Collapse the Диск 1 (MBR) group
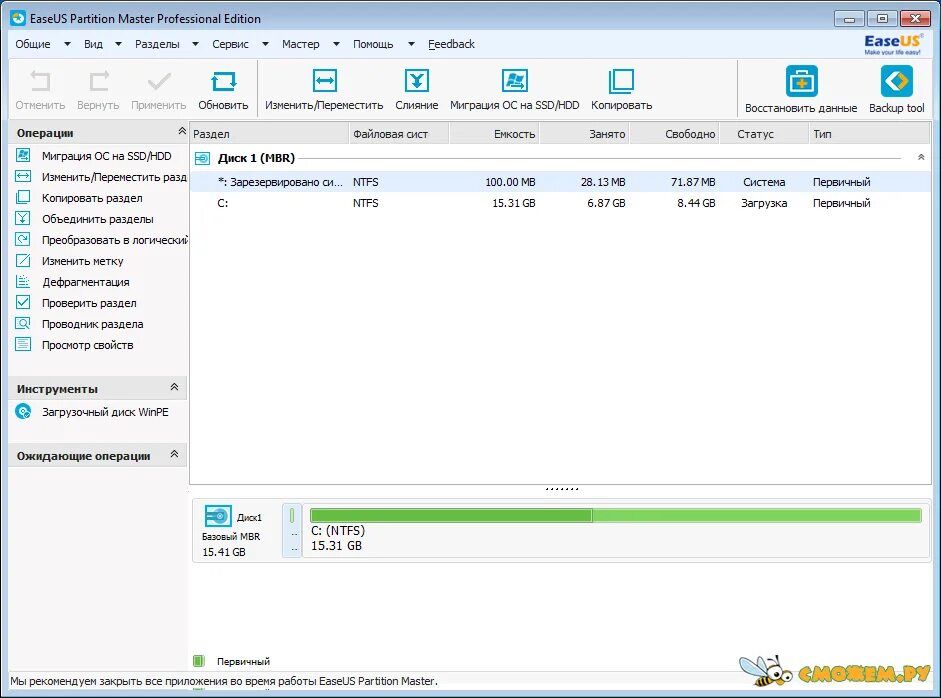Screen dimensions: 941x698 921,157
